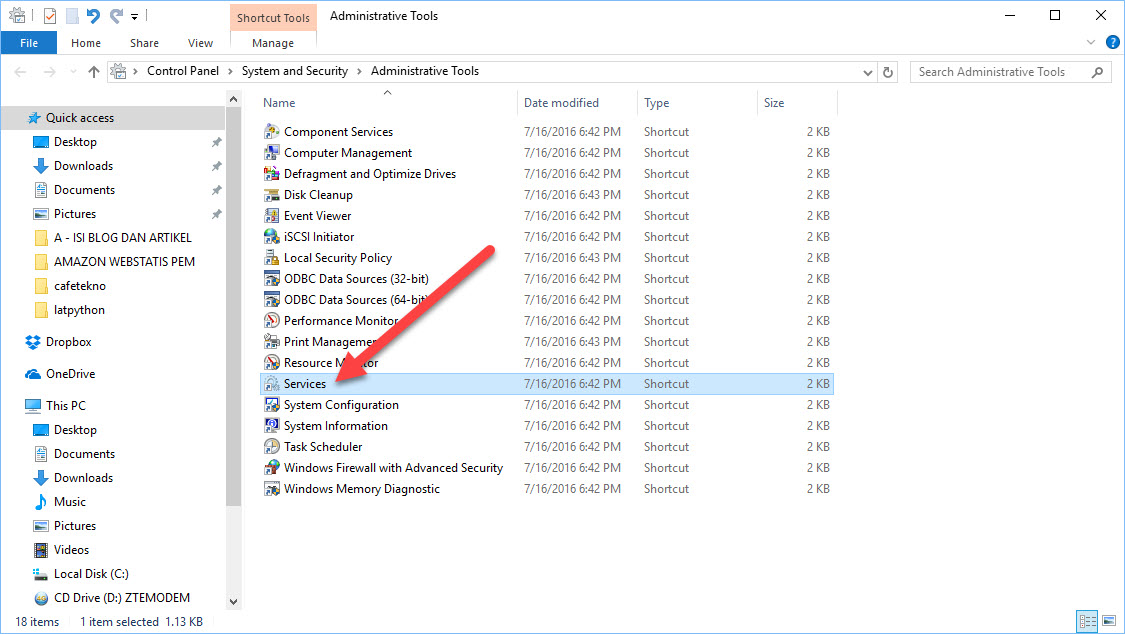The width and height of the screenshot is (1125, 634).
Task: Switch to large icons view in status bar
Action: click(1110, 621)
